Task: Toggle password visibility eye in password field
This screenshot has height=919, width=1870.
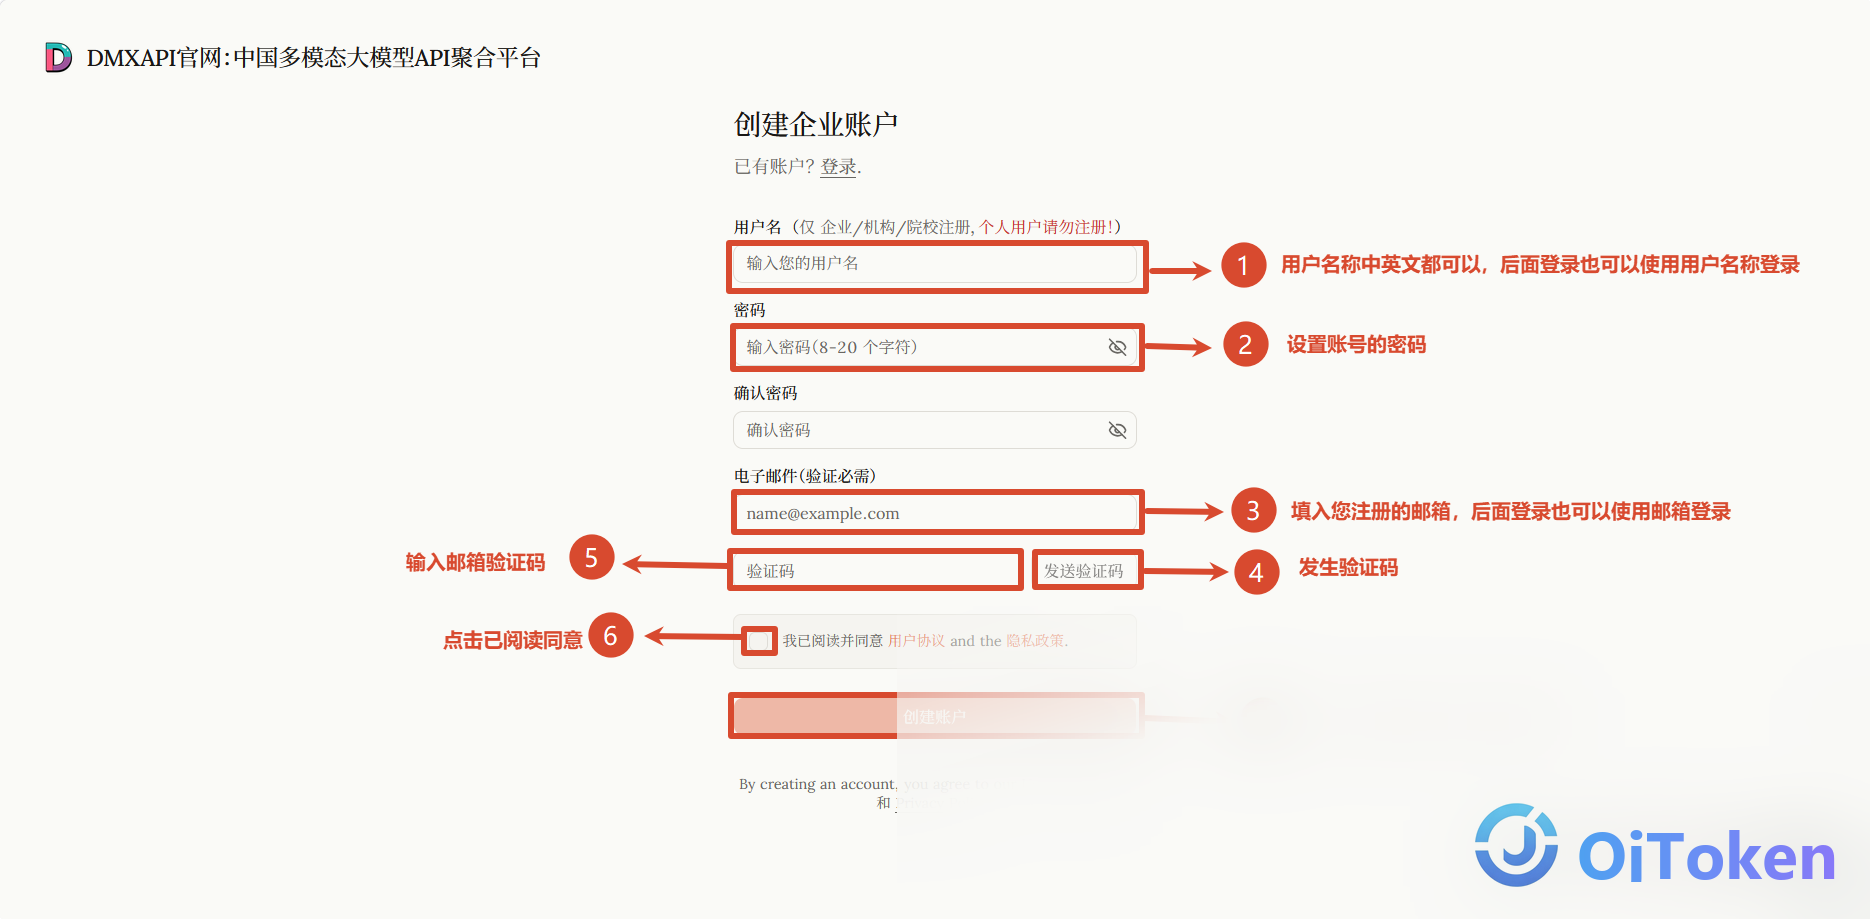Action: [x=1117, y=347]
